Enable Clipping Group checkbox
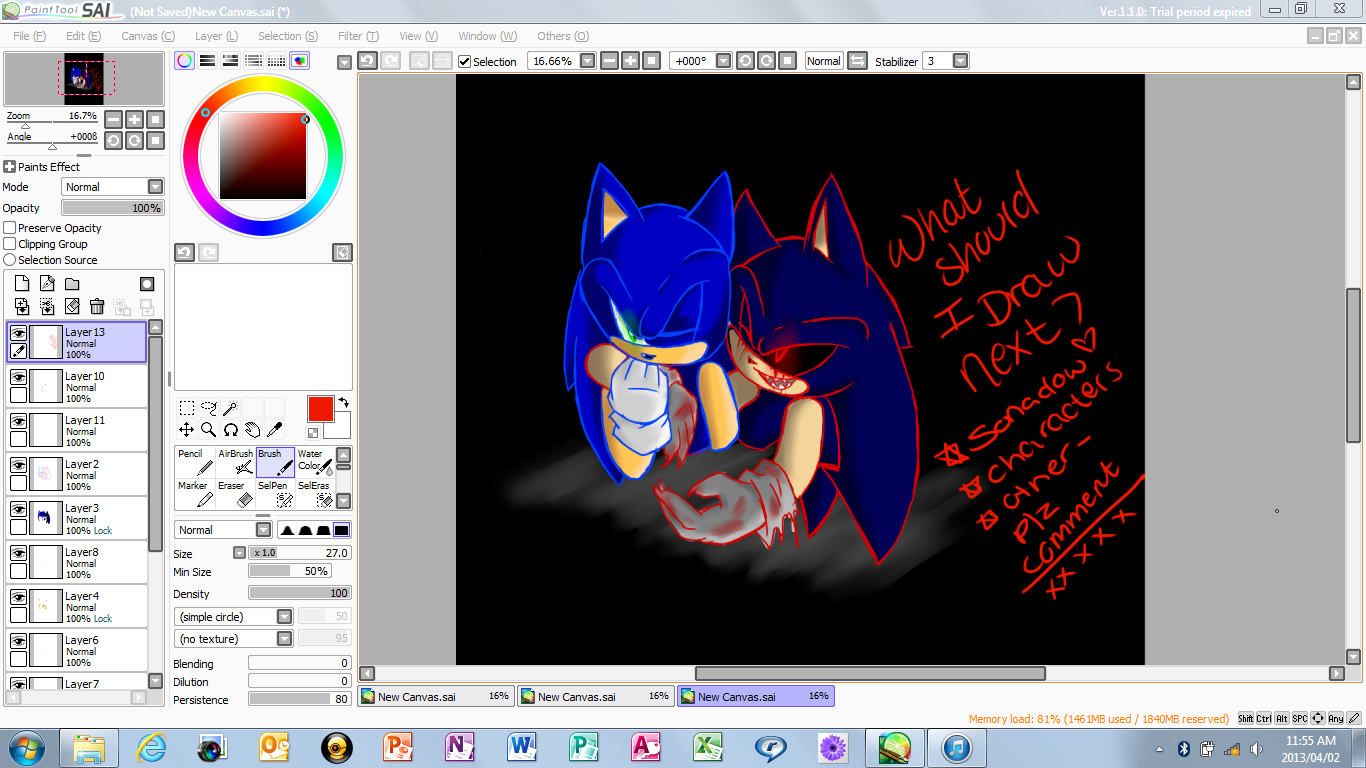Image resolution: width=1366 pixels, height=768 pixels. pyautogui.click(x=10, y=244)
